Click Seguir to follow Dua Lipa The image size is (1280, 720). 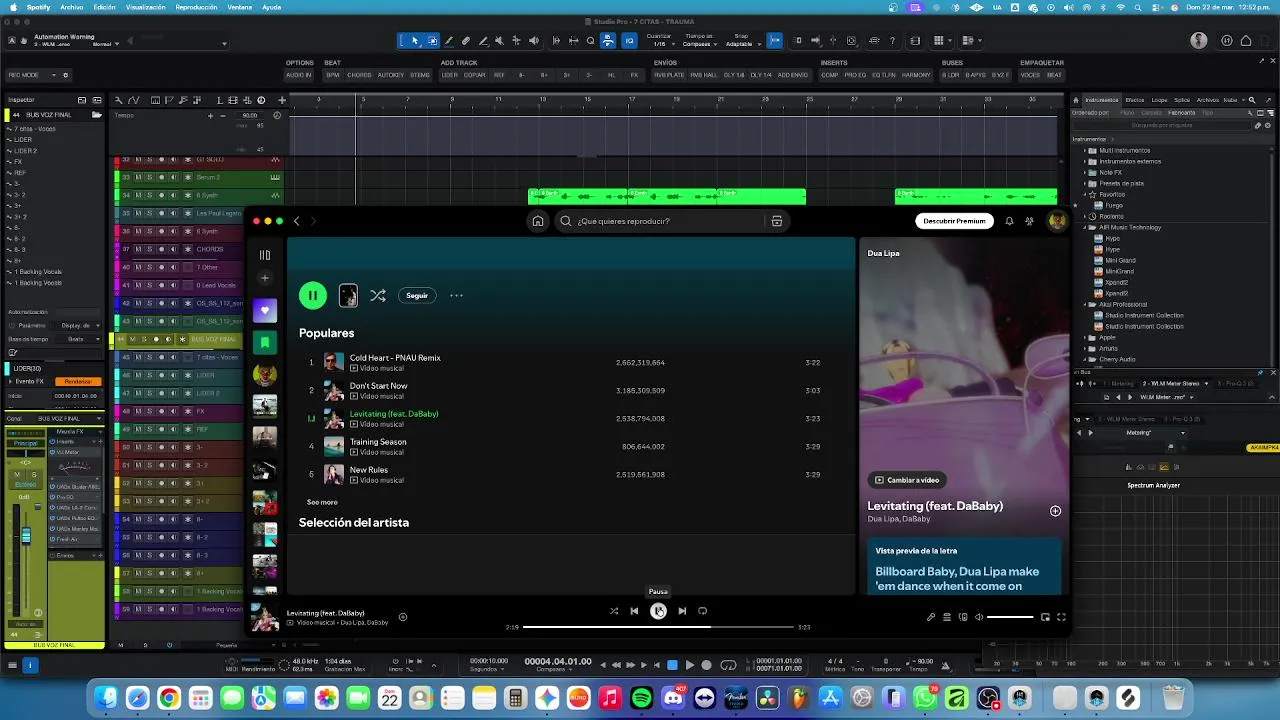point(417,296)
